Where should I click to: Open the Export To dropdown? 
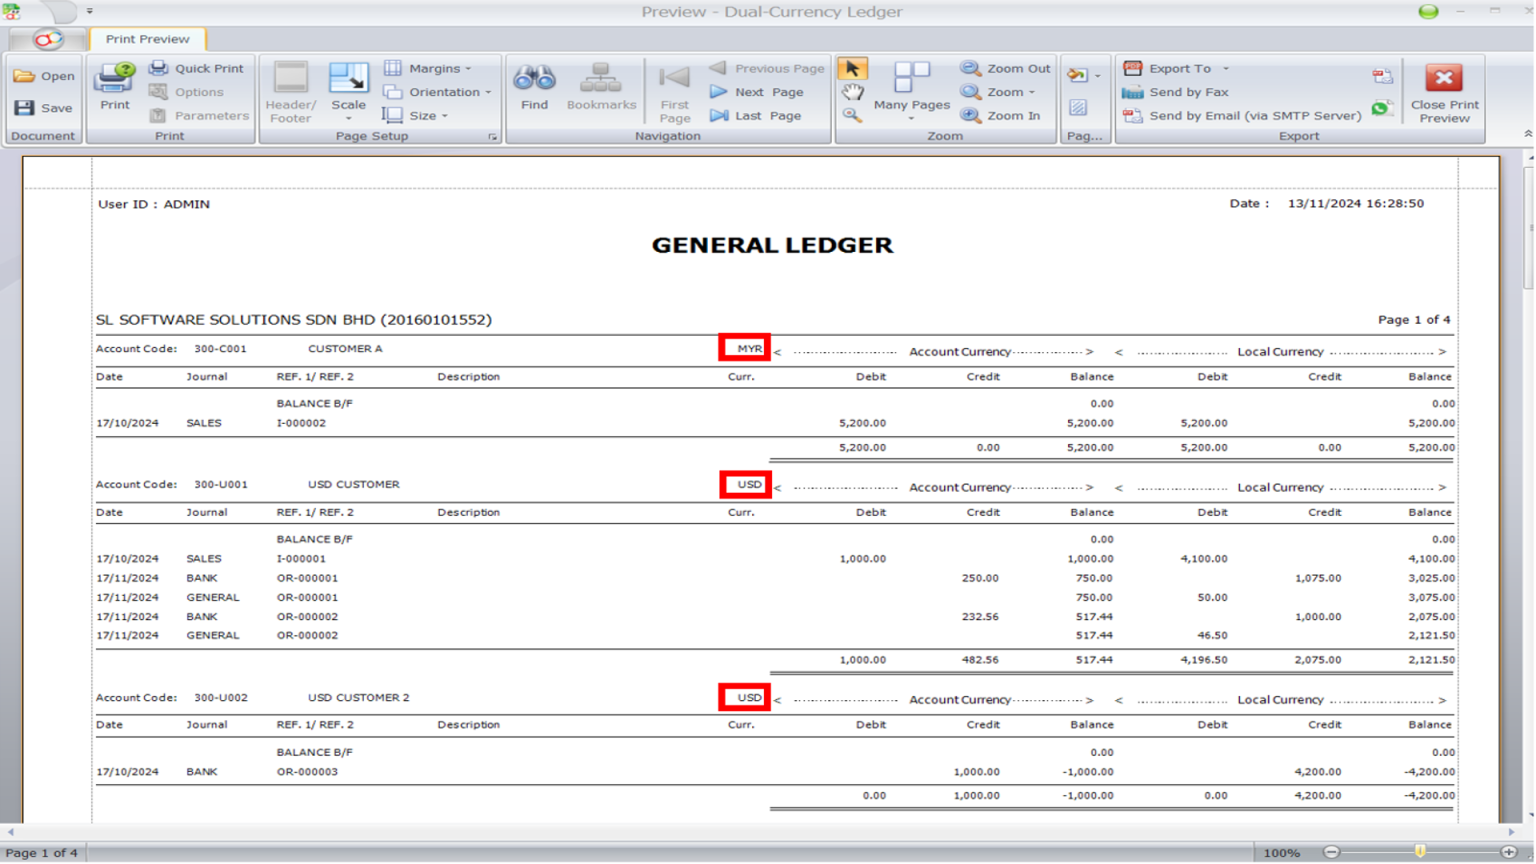[1177, 68]
